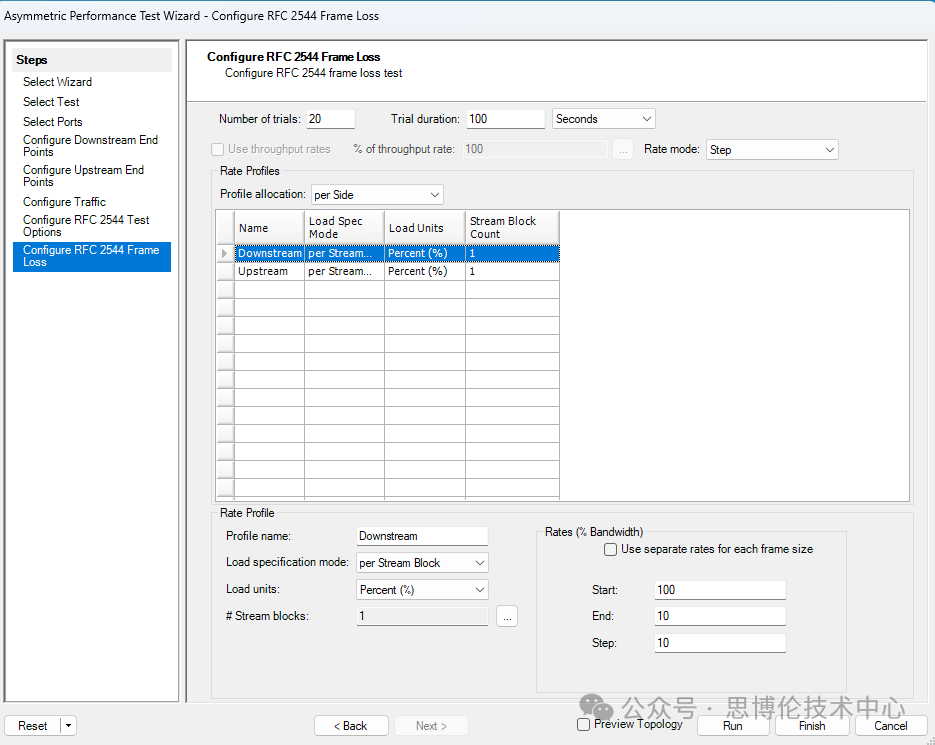Click the Back button

(350, 726)
